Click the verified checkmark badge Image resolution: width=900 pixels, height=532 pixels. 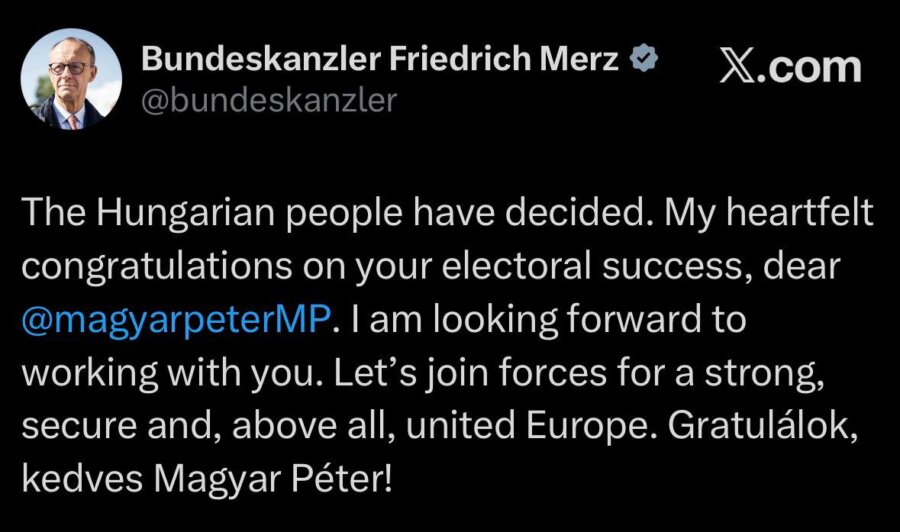point(642,61)
